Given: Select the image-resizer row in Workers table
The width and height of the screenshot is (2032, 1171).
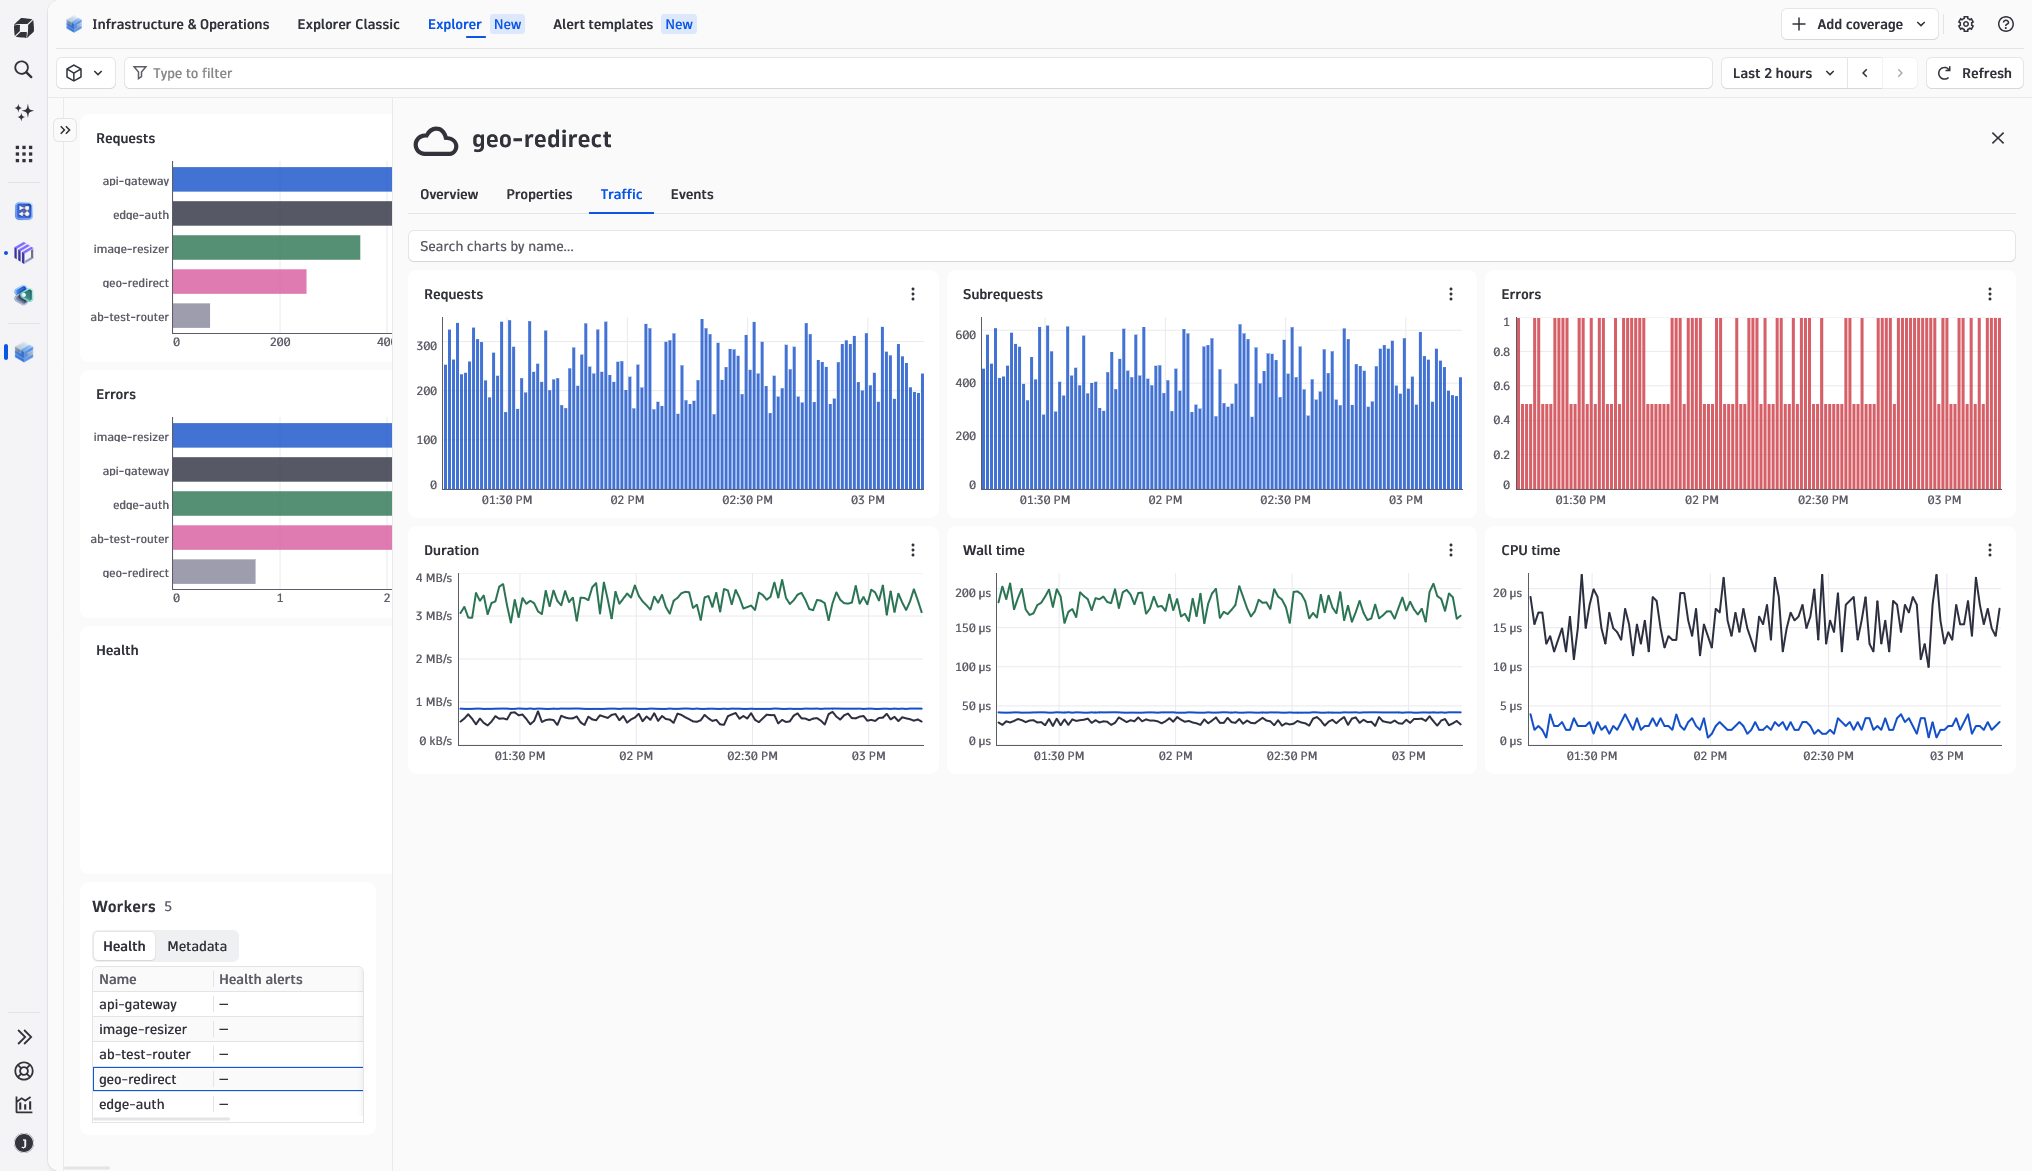Looking at the screenshot, I should 228,1029.
